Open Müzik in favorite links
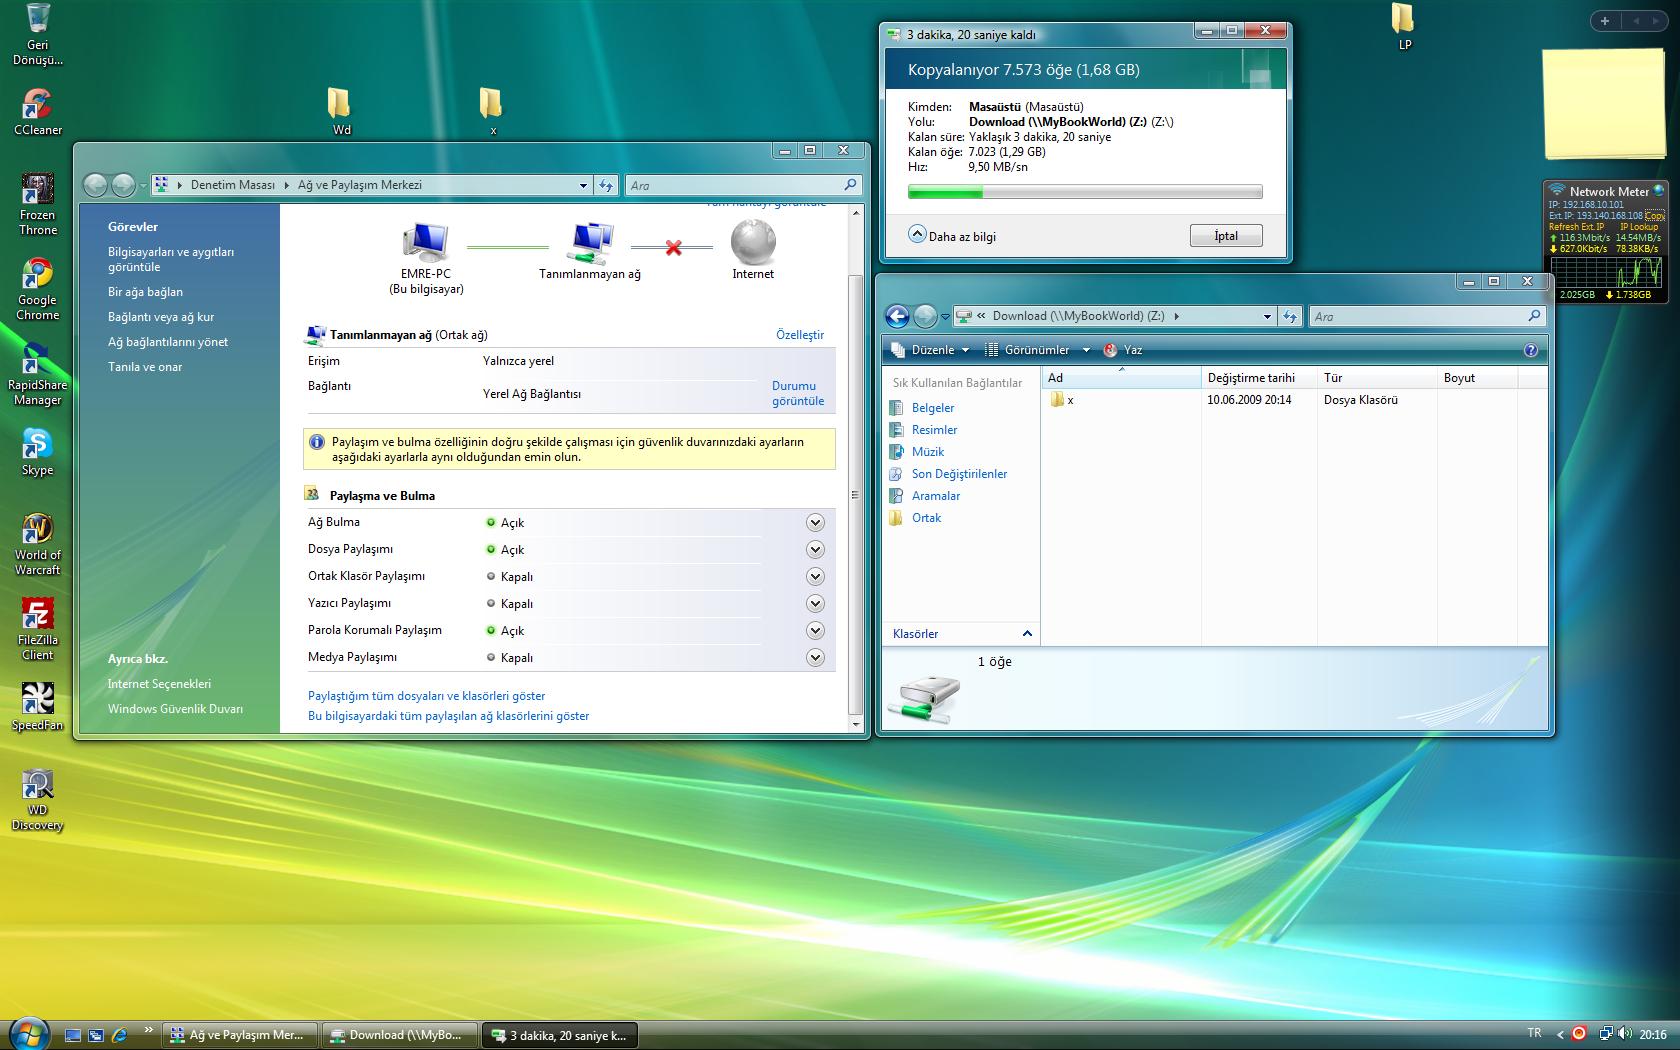 [x=927, y=452]
